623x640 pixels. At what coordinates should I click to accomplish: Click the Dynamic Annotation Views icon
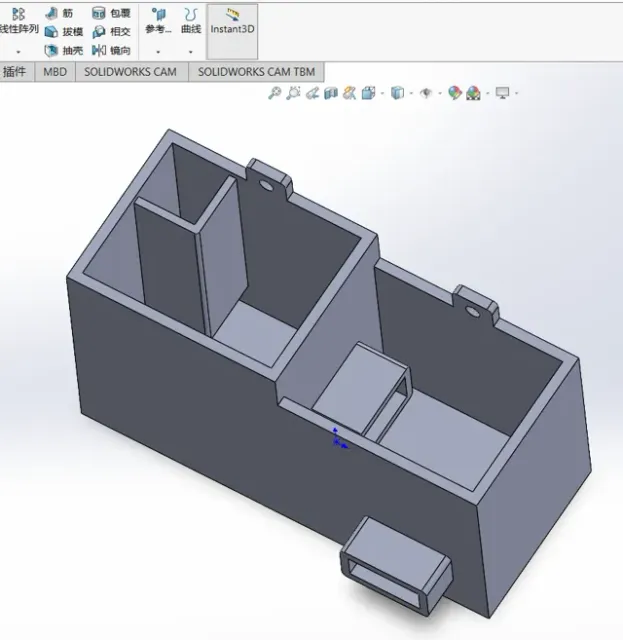[x=349, y=93]
